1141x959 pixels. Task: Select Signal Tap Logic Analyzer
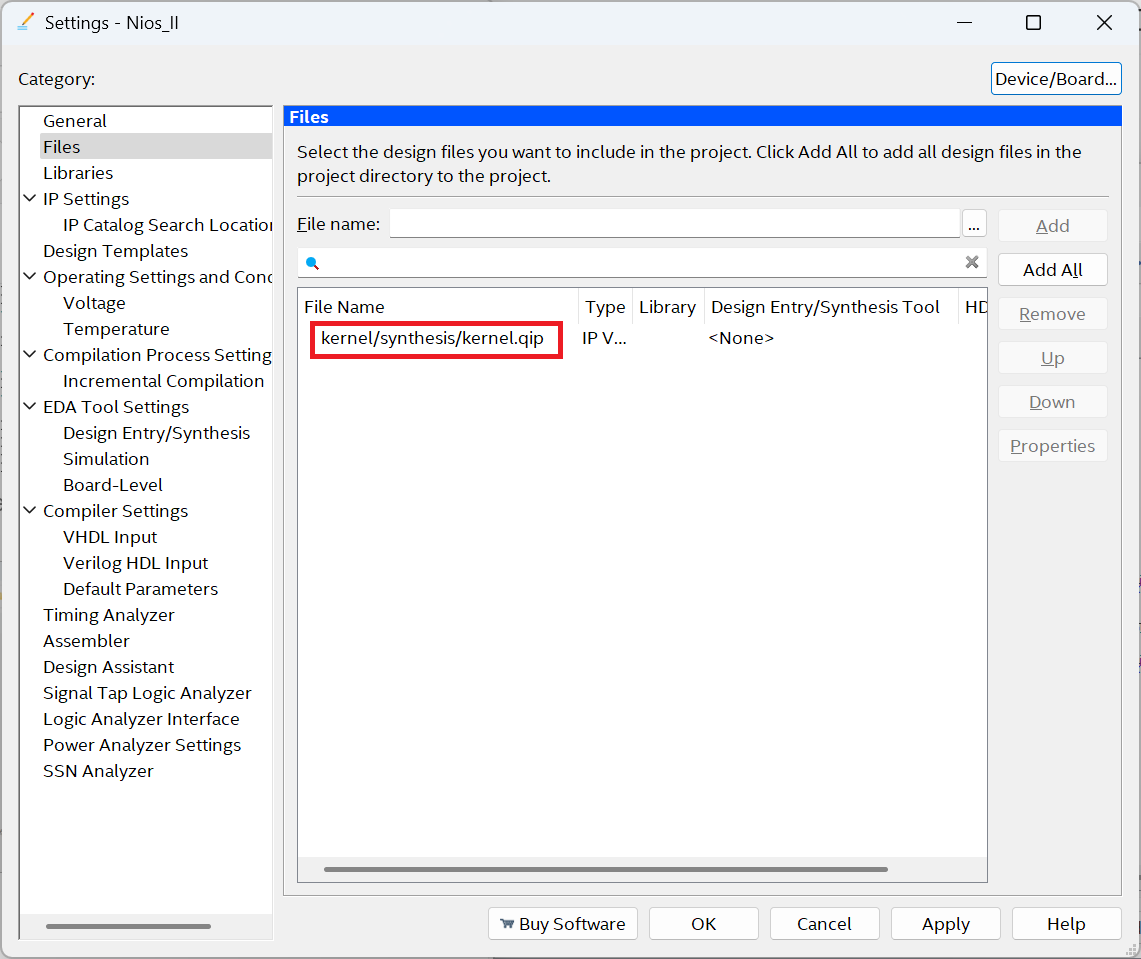click(x=147, y=693)
